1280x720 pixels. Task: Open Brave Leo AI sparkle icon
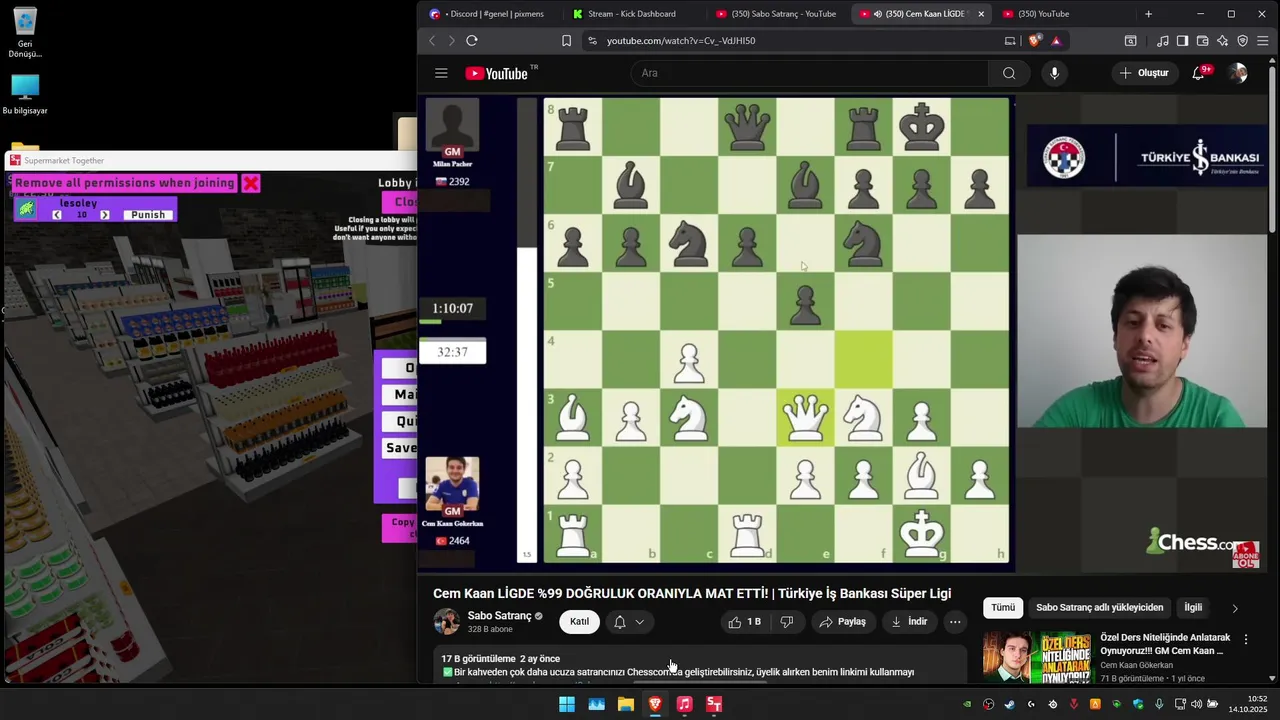tap(1222, 41)
